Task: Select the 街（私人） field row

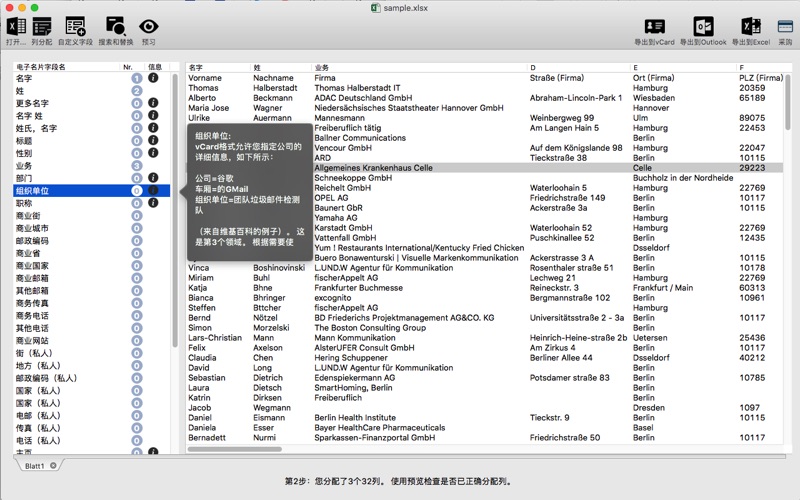Action: coord(92,353)
